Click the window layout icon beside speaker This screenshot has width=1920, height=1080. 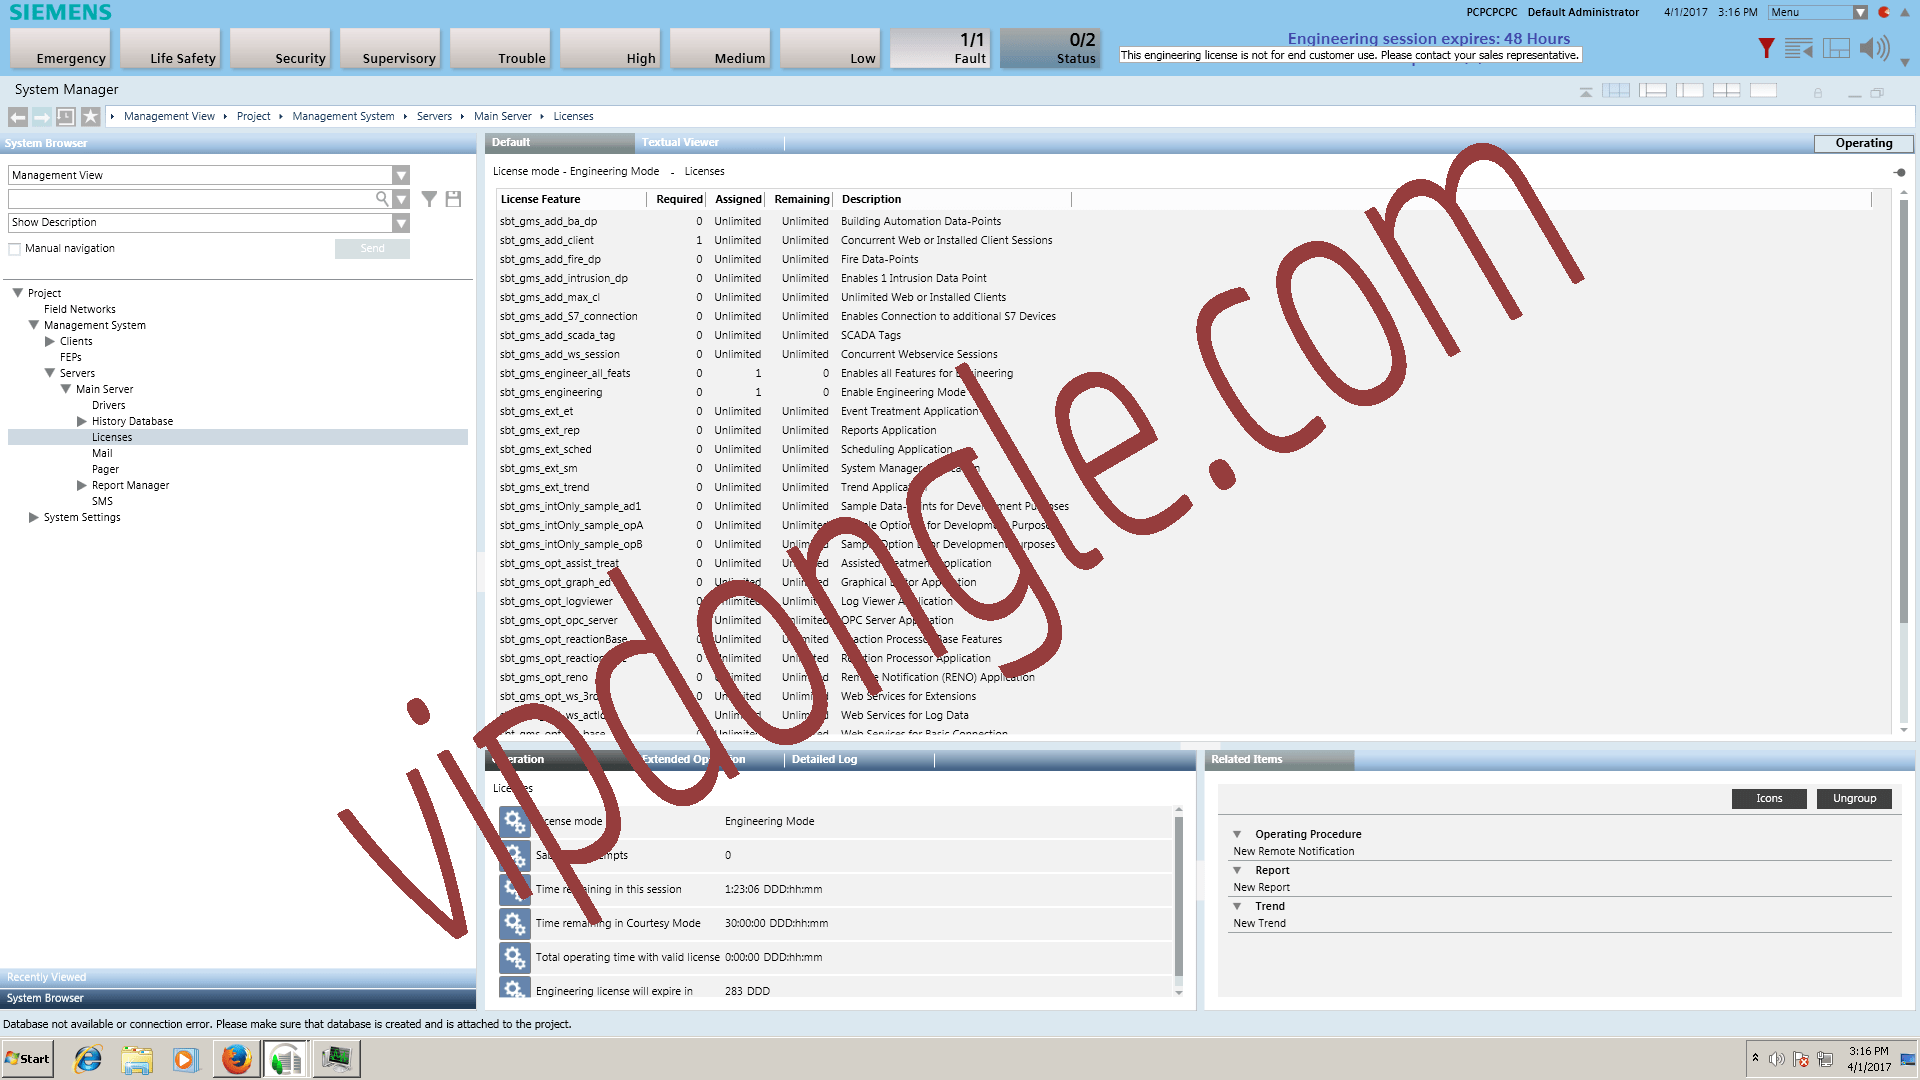point(1836,48)
